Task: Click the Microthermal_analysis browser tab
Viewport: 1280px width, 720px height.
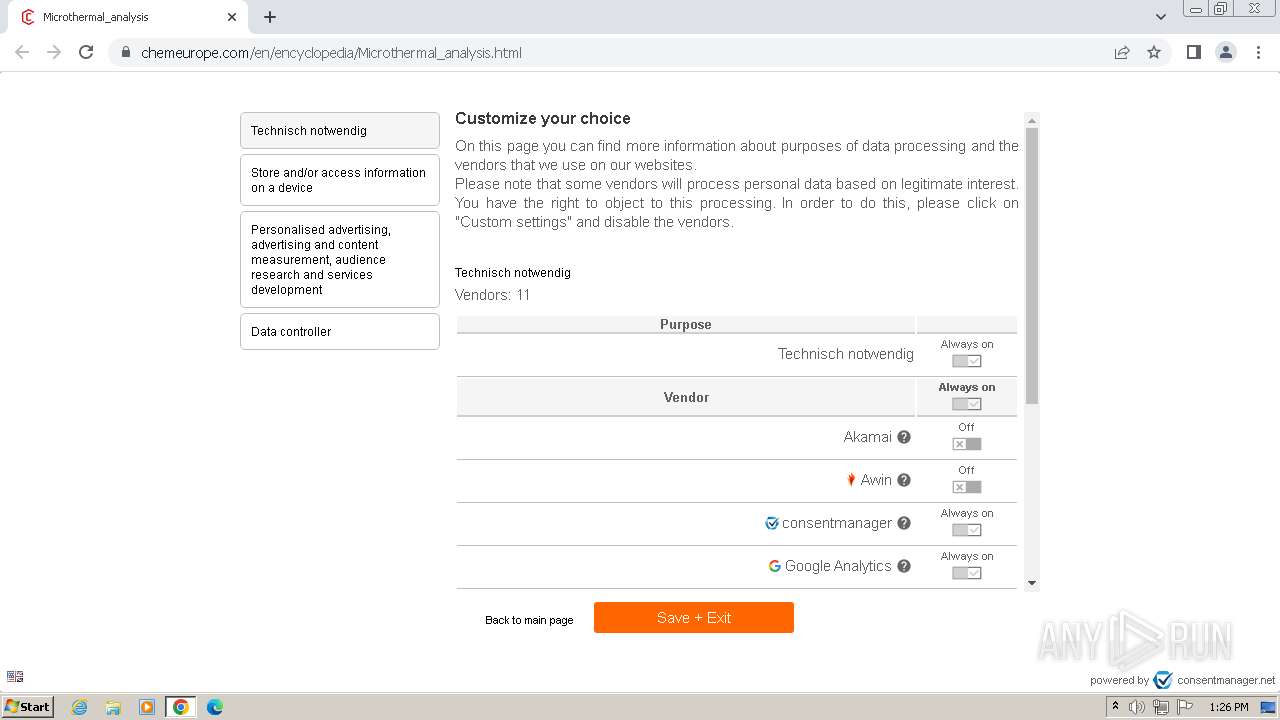Action: (x=128, y=17)
